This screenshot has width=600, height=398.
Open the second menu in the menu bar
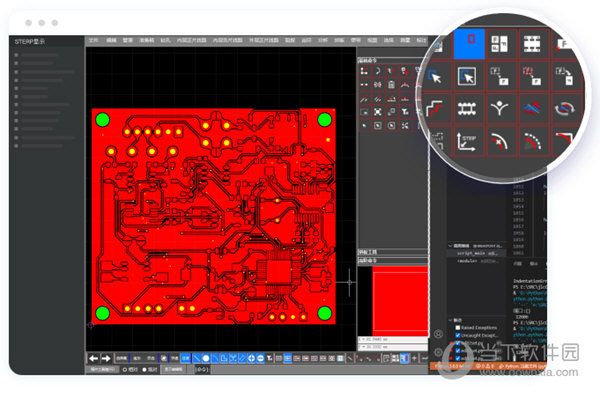pyautogui.click(x=111, y=40)
